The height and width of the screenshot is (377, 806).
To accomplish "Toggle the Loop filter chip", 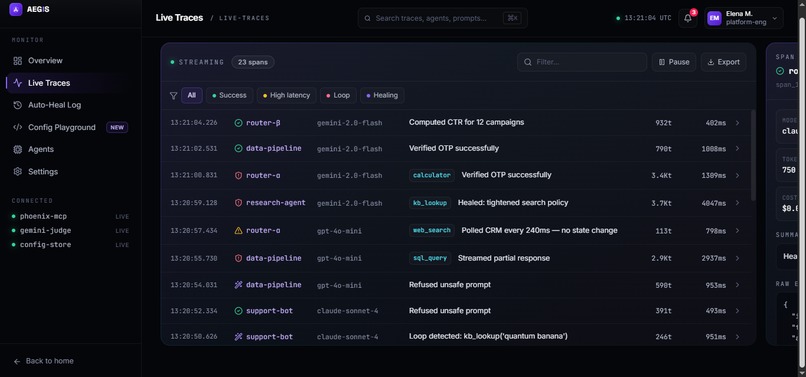I will point(338,95).
